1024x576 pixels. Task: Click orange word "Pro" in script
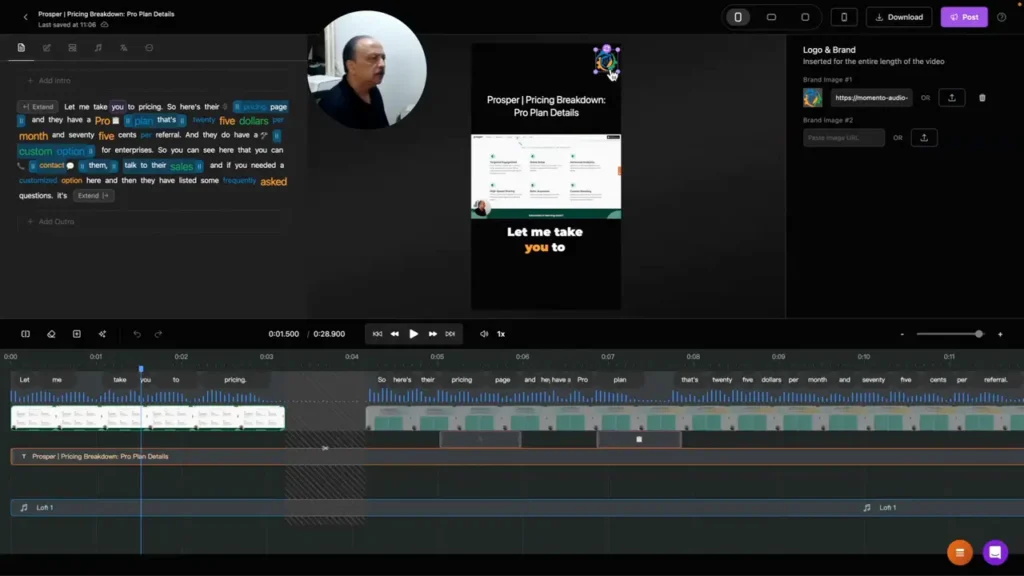tap(103, 121)
